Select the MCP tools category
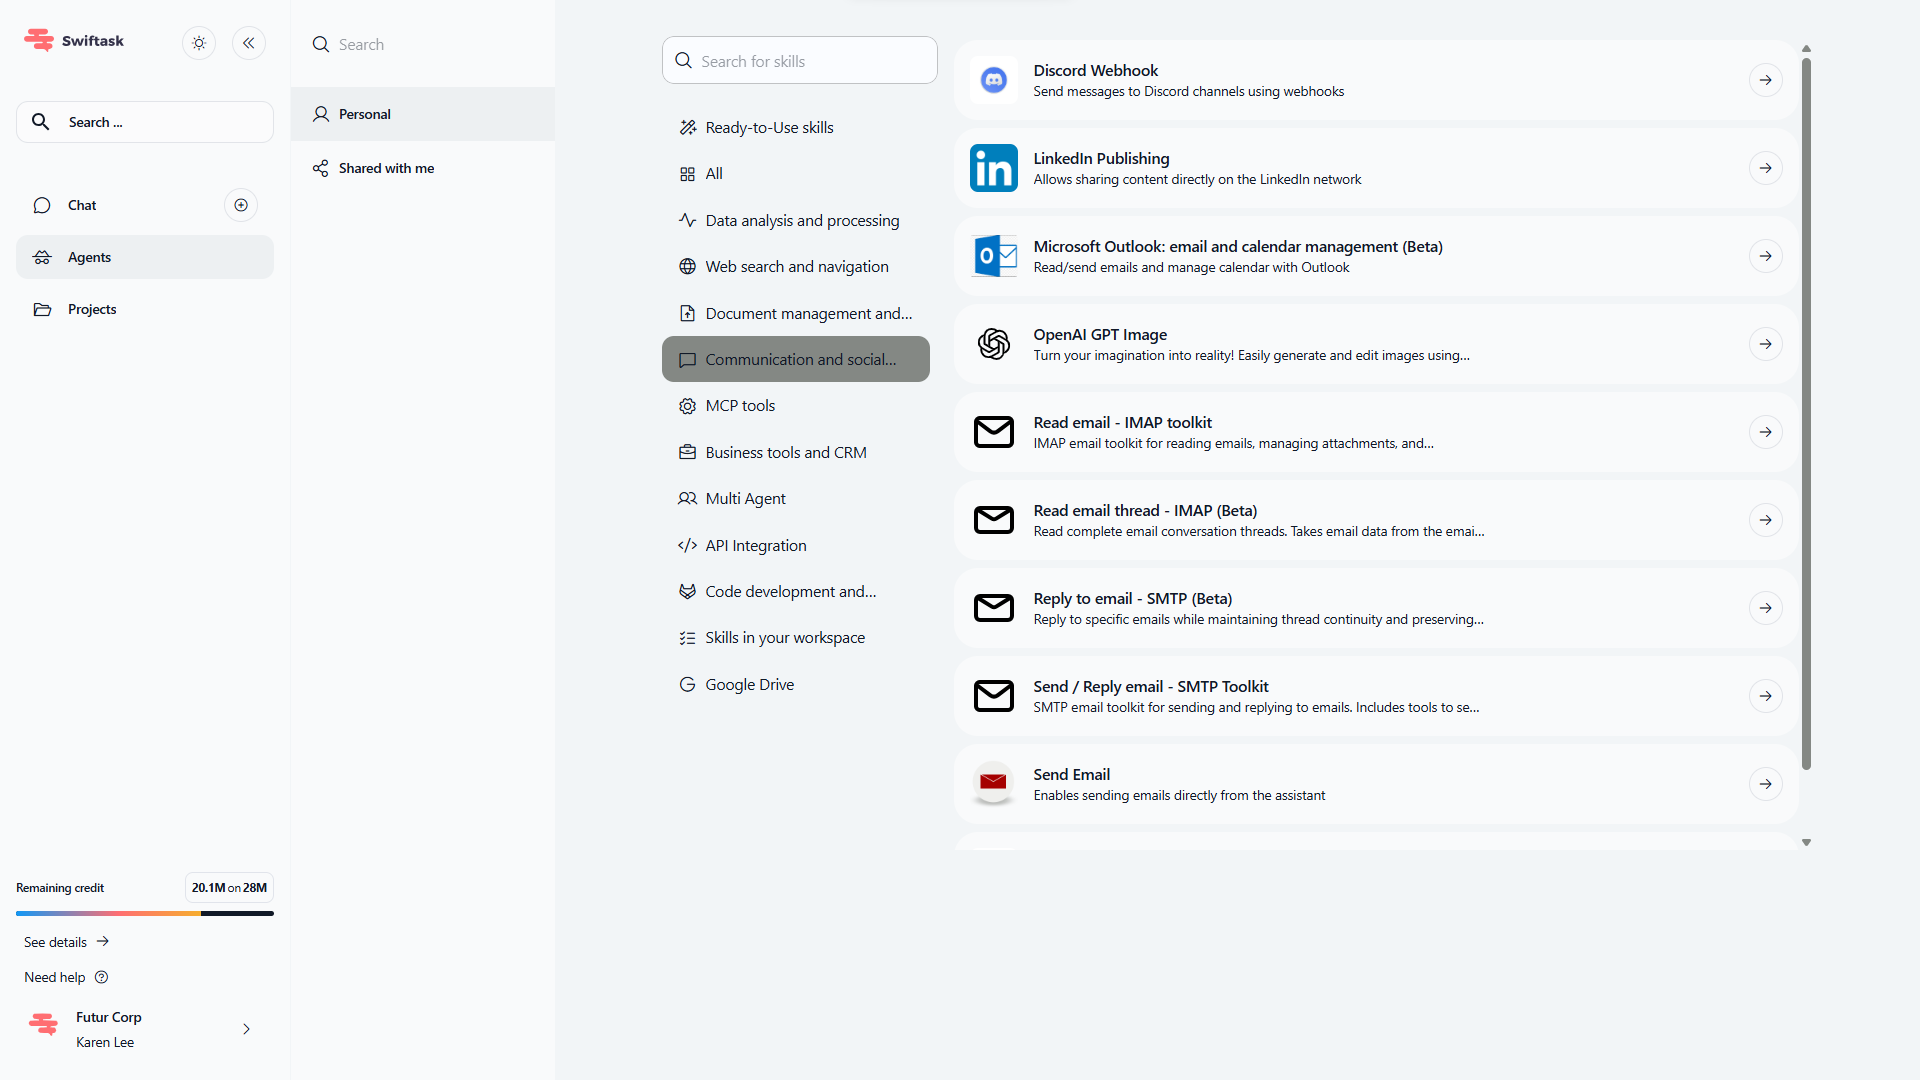Image resolution: width=1920 pixels, height=1080 pixels. click(x=740, y=406)
